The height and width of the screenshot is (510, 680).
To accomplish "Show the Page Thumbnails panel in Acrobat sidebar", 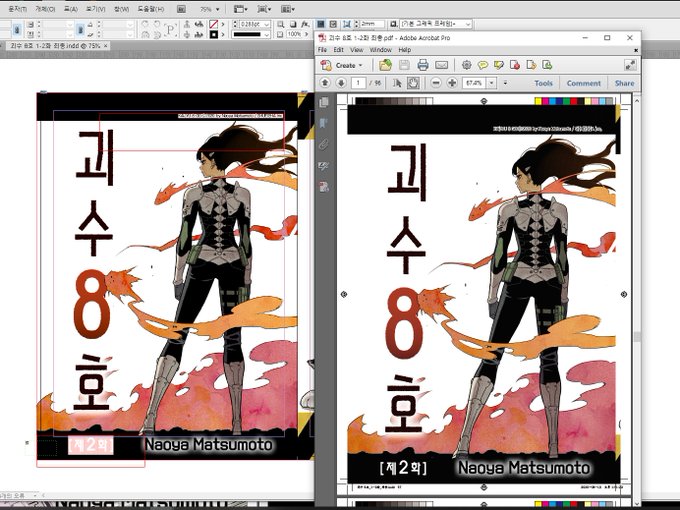I will [324, 102].
